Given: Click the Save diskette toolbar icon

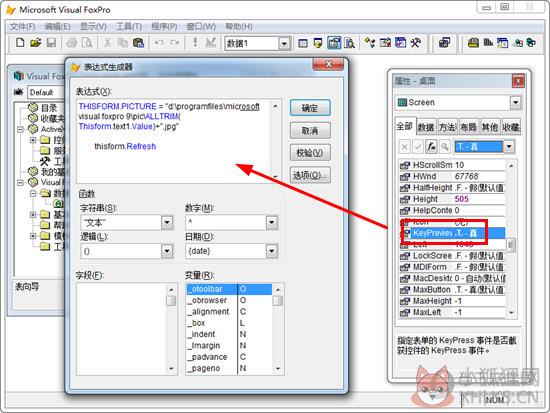Looking at the screenshot, I should pyautogui.click(x=51, y=43).
